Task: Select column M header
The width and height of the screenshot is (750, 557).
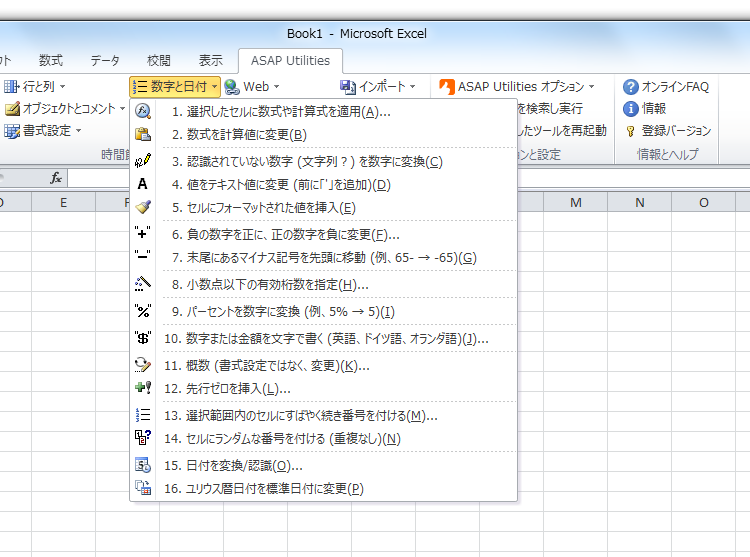Action: [x=575, y=203]
